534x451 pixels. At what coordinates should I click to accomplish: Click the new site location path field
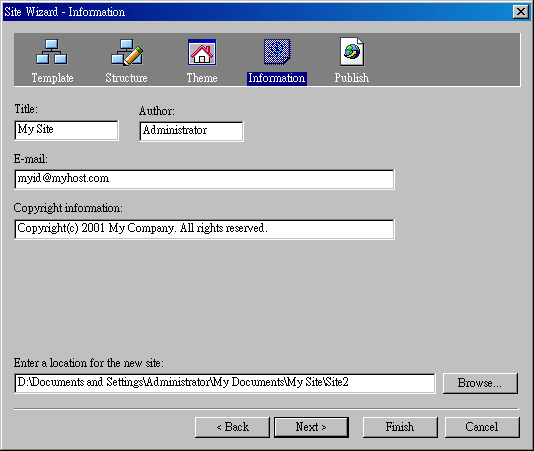pos(225,383)
